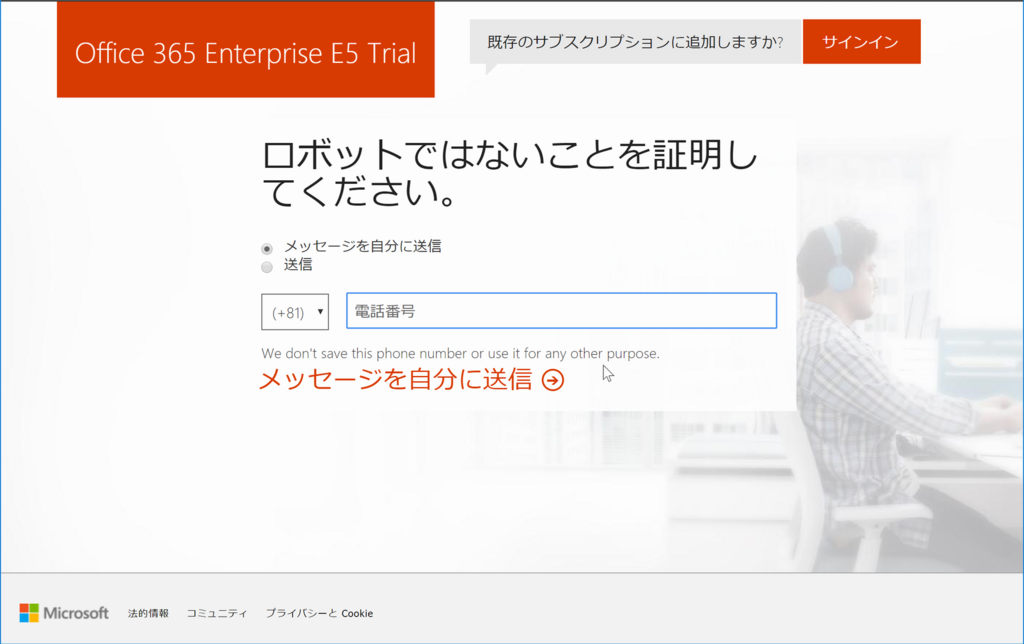1024x644 pixels.
Task: Click the Office 365 Enterprise E5 Trial banner
Action: tap(246, 50)
